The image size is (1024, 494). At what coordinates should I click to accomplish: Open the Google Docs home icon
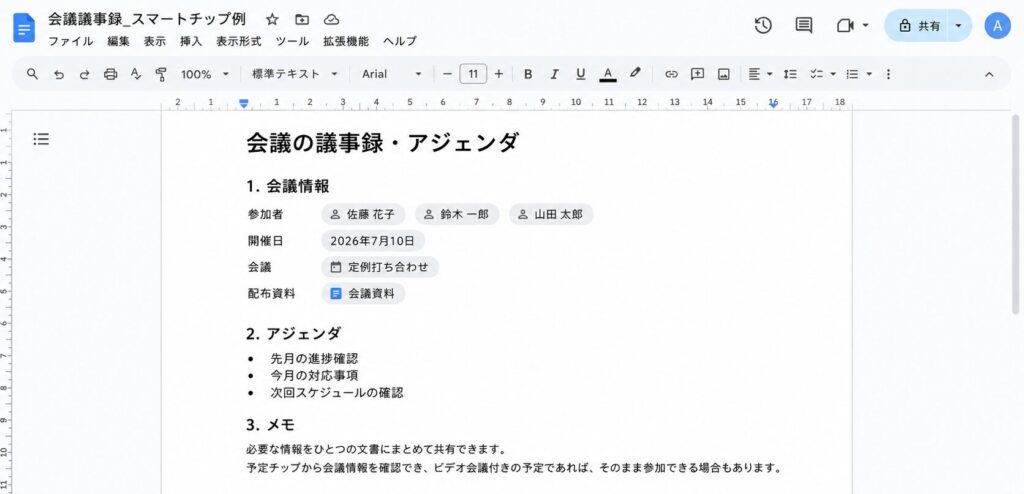point(24,27)
